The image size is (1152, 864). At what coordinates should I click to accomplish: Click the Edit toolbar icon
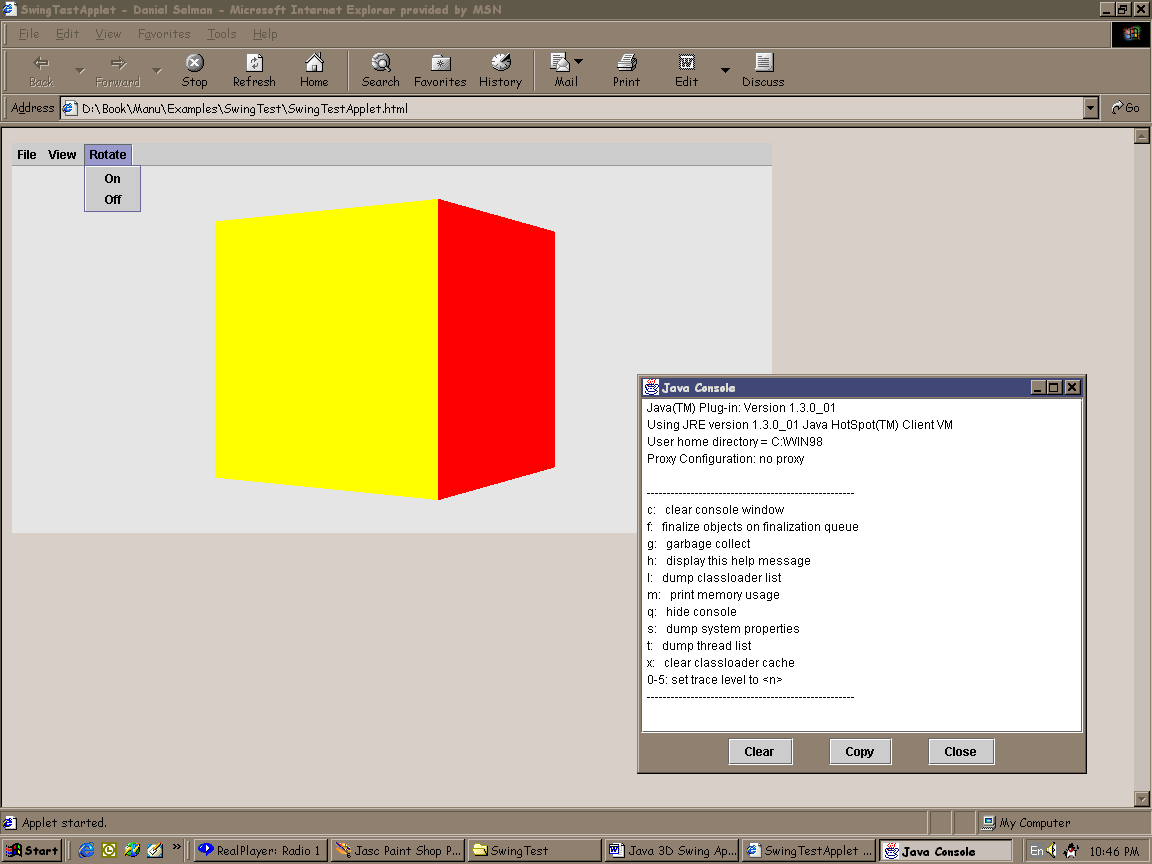[687, 62]
